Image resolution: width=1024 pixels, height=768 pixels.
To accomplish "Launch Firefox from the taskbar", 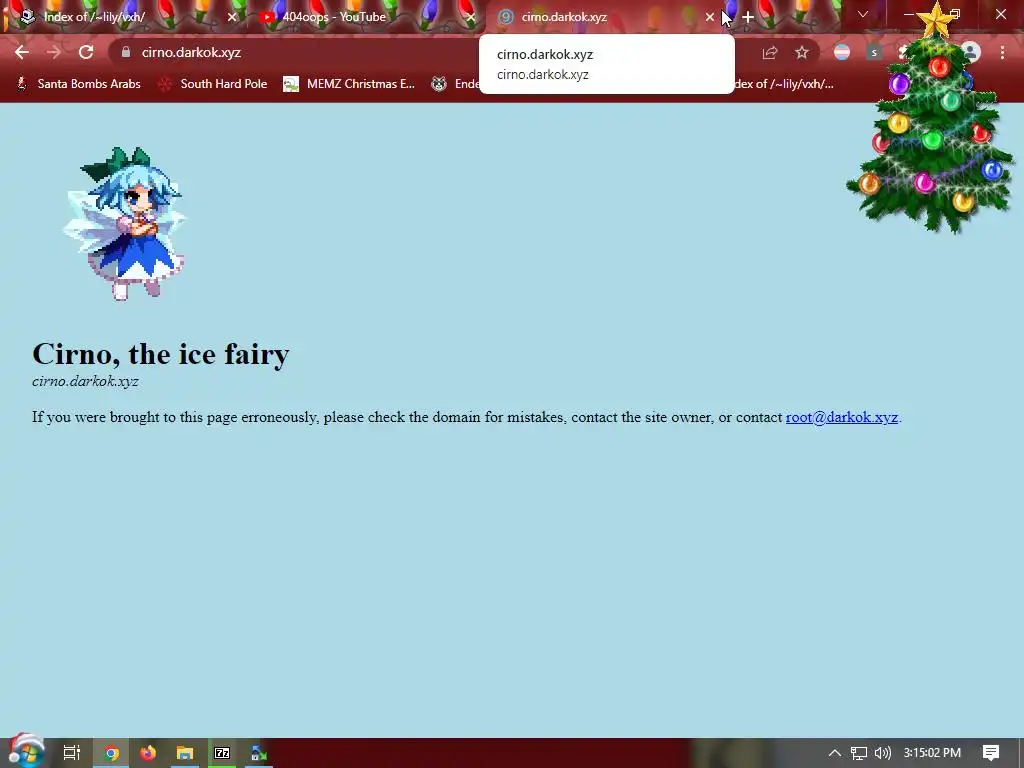I will click(148, 753).
